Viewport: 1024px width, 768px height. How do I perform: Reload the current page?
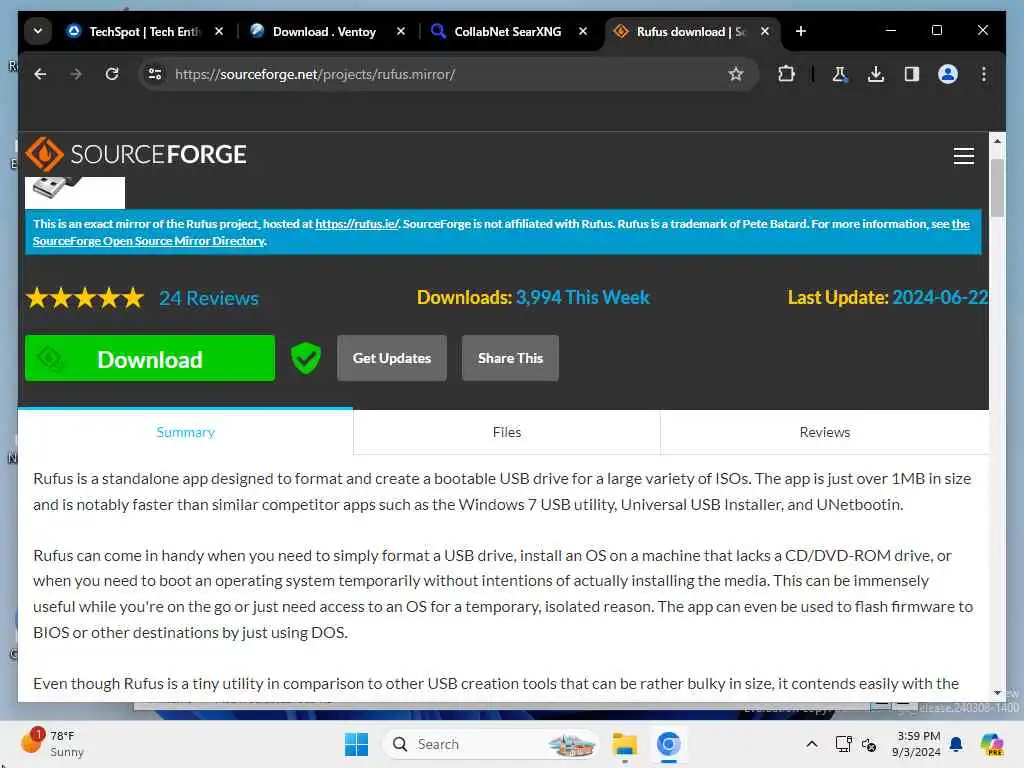tap(112, 74)
